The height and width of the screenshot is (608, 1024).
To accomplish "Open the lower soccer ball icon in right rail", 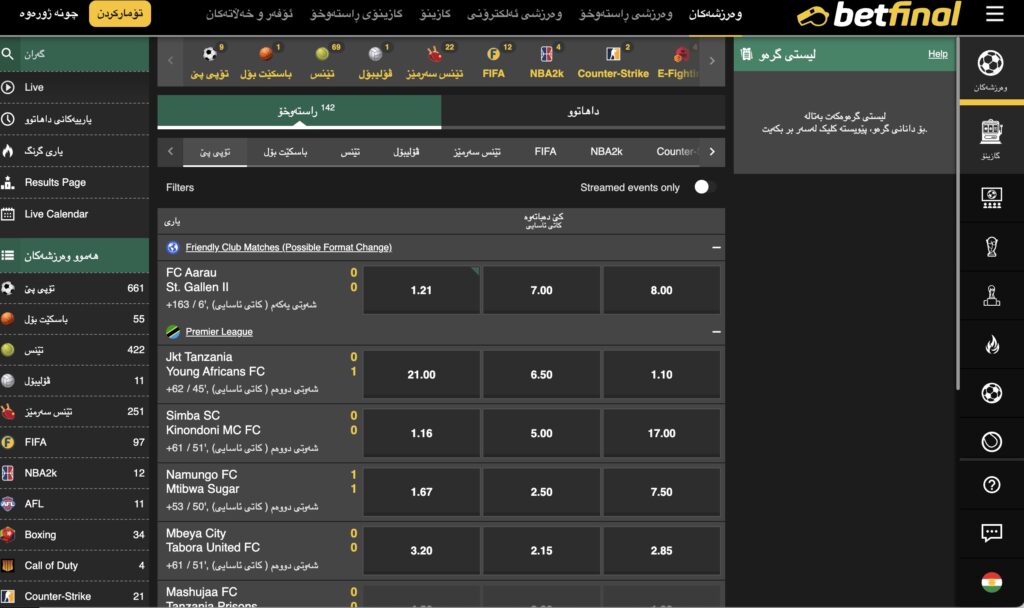I will (991, 393).
